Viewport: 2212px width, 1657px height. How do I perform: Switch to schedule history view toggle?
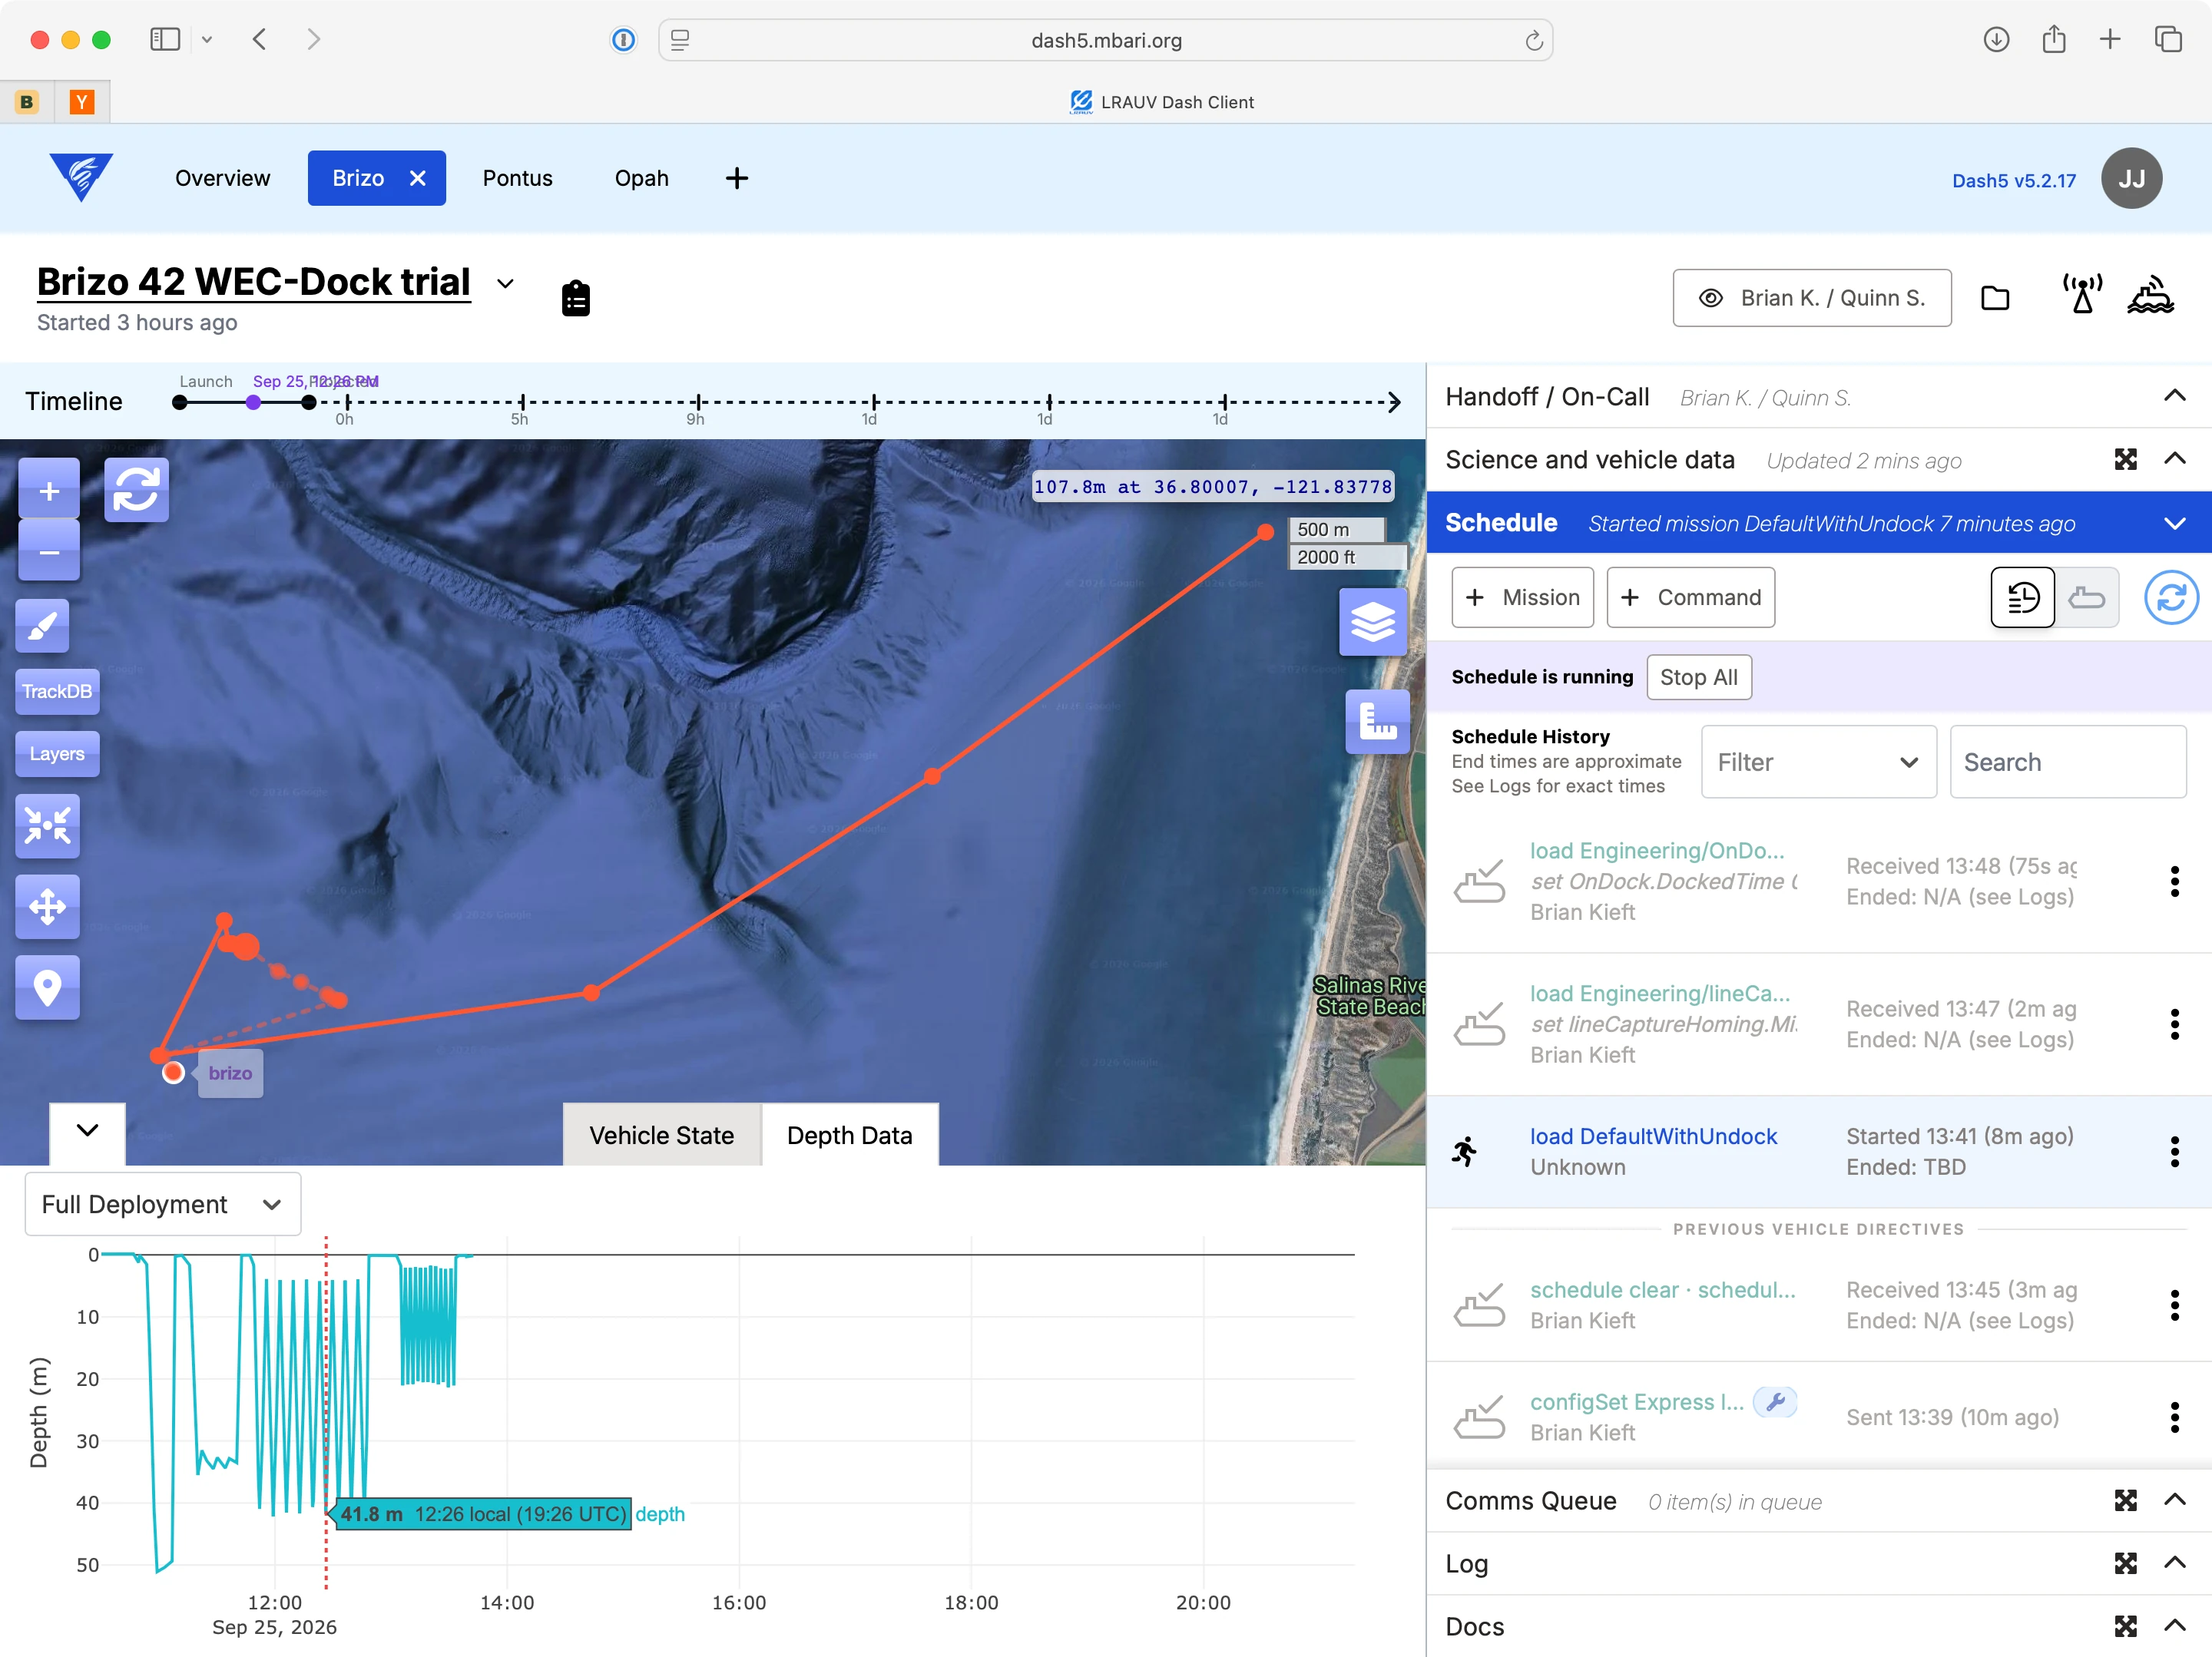coord(2023,597)
